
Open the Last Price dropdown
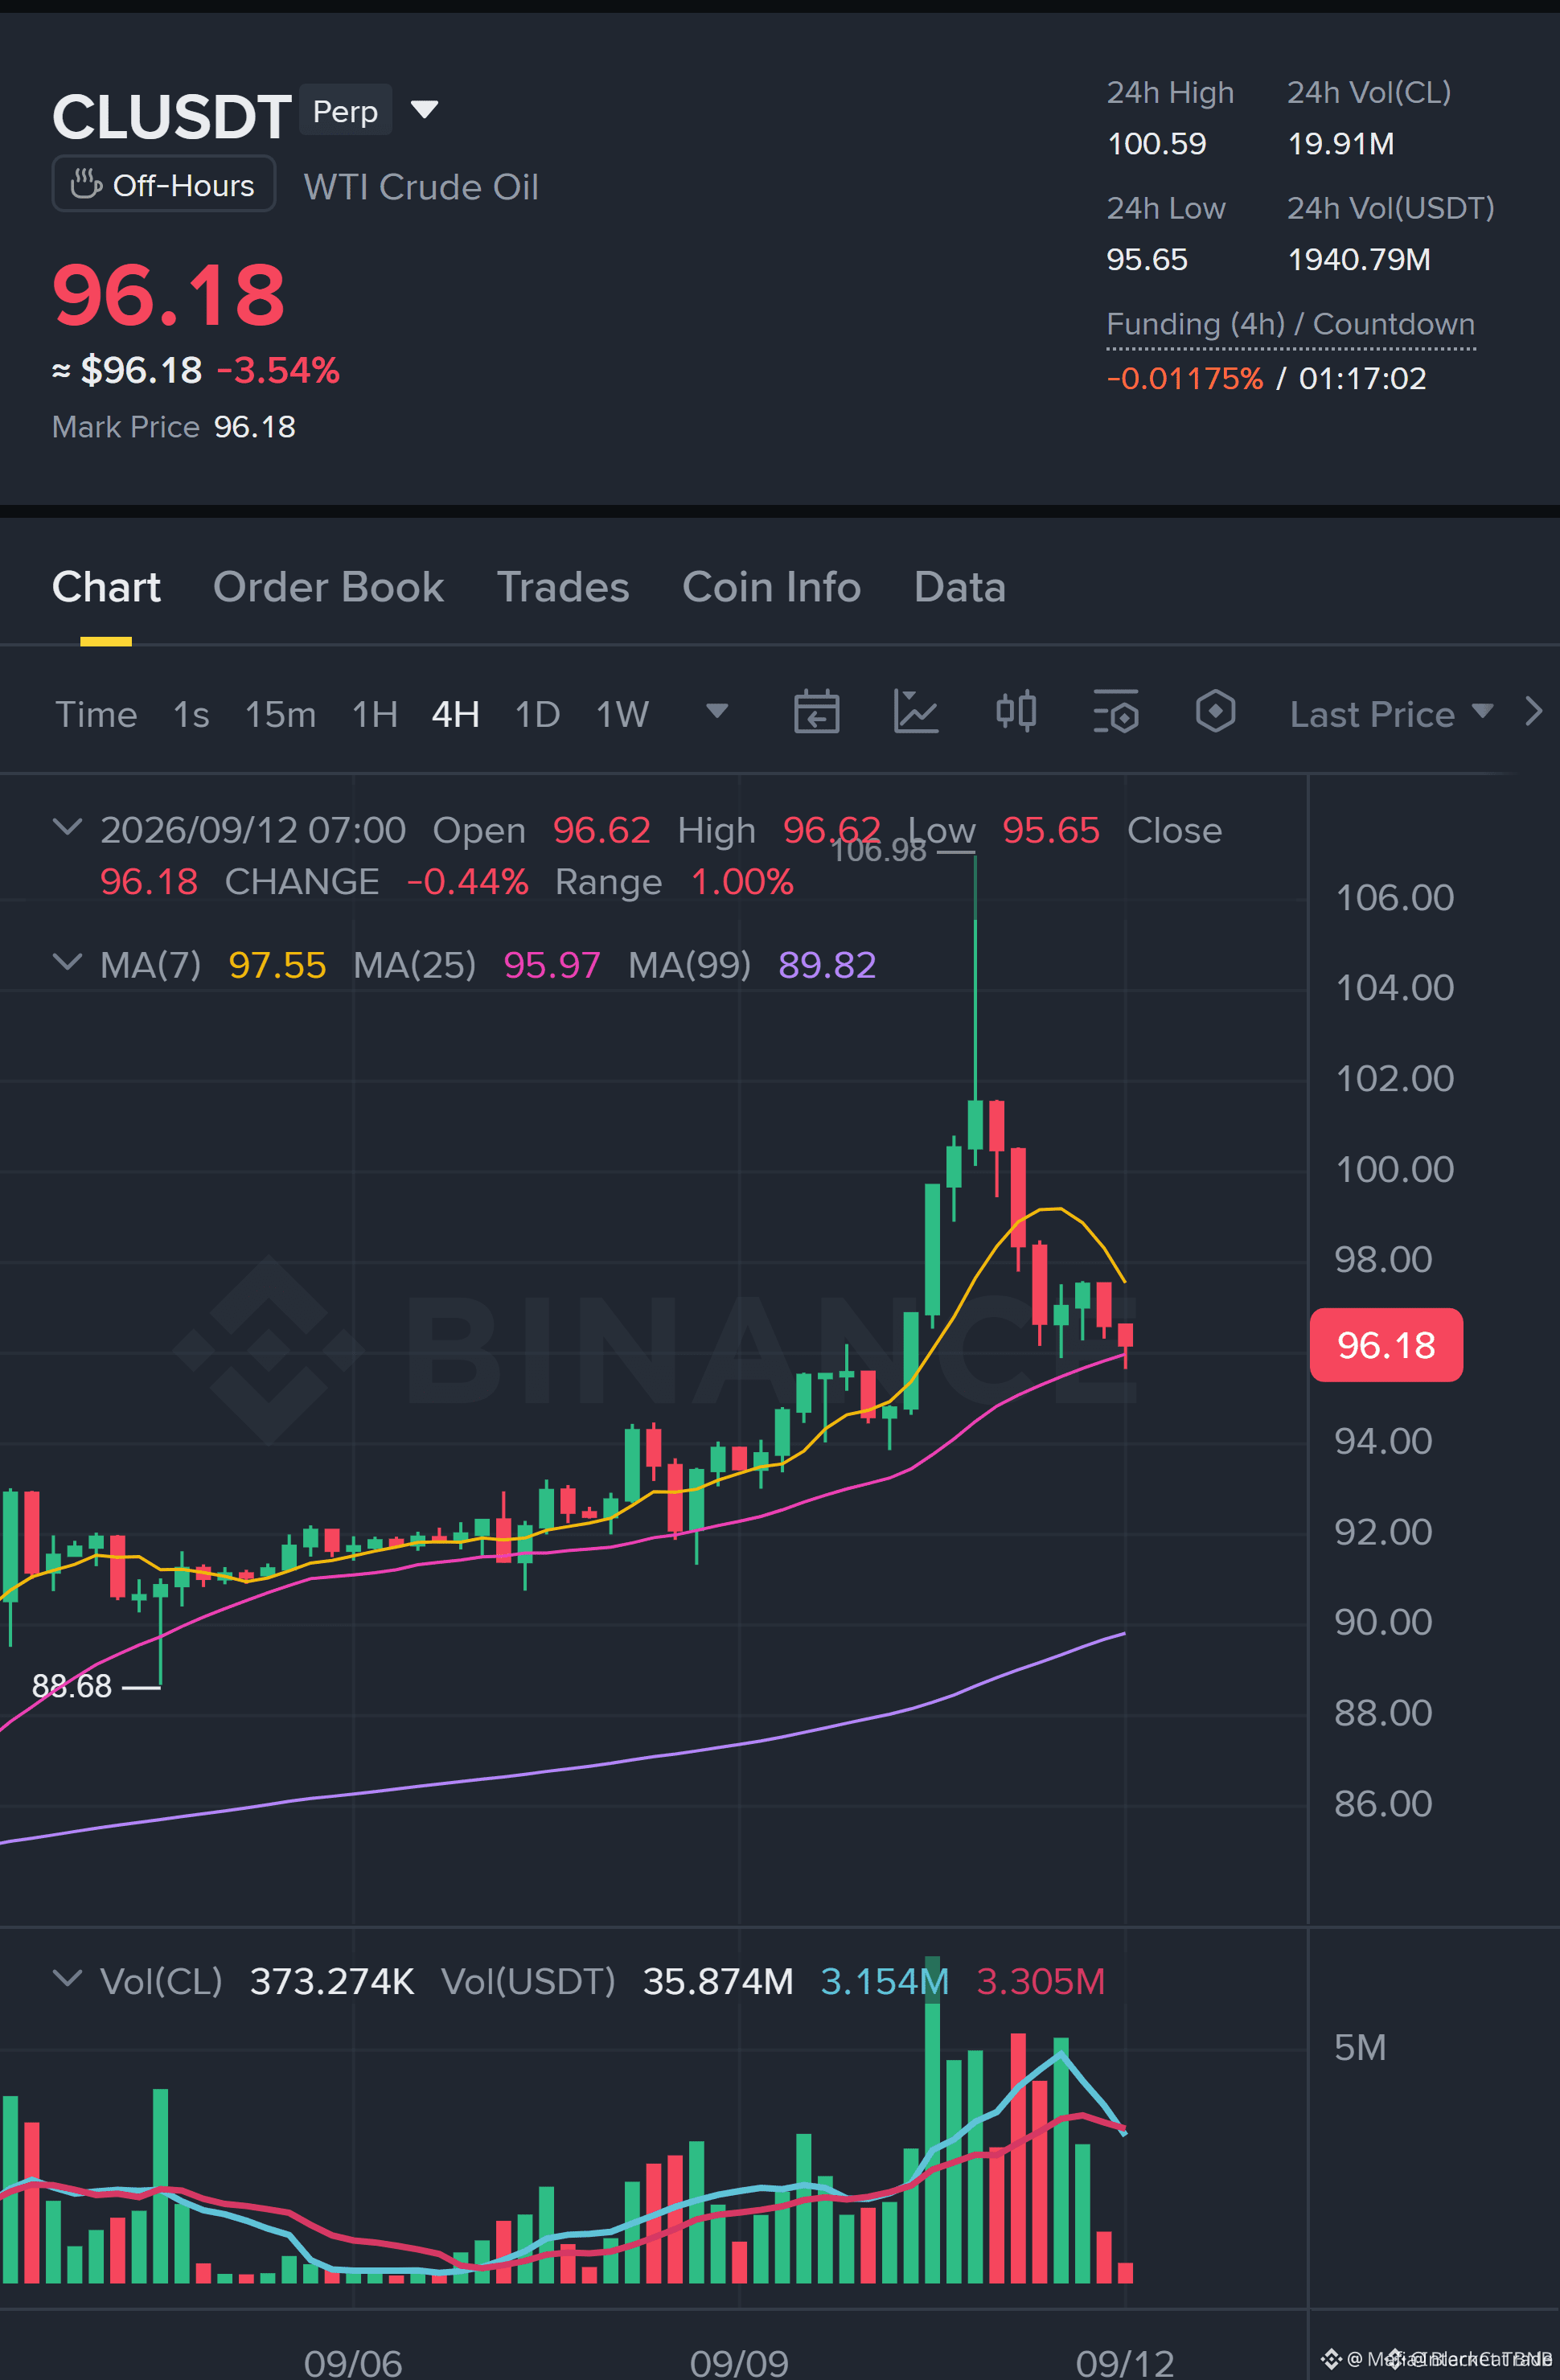[x=1391, y=714]
